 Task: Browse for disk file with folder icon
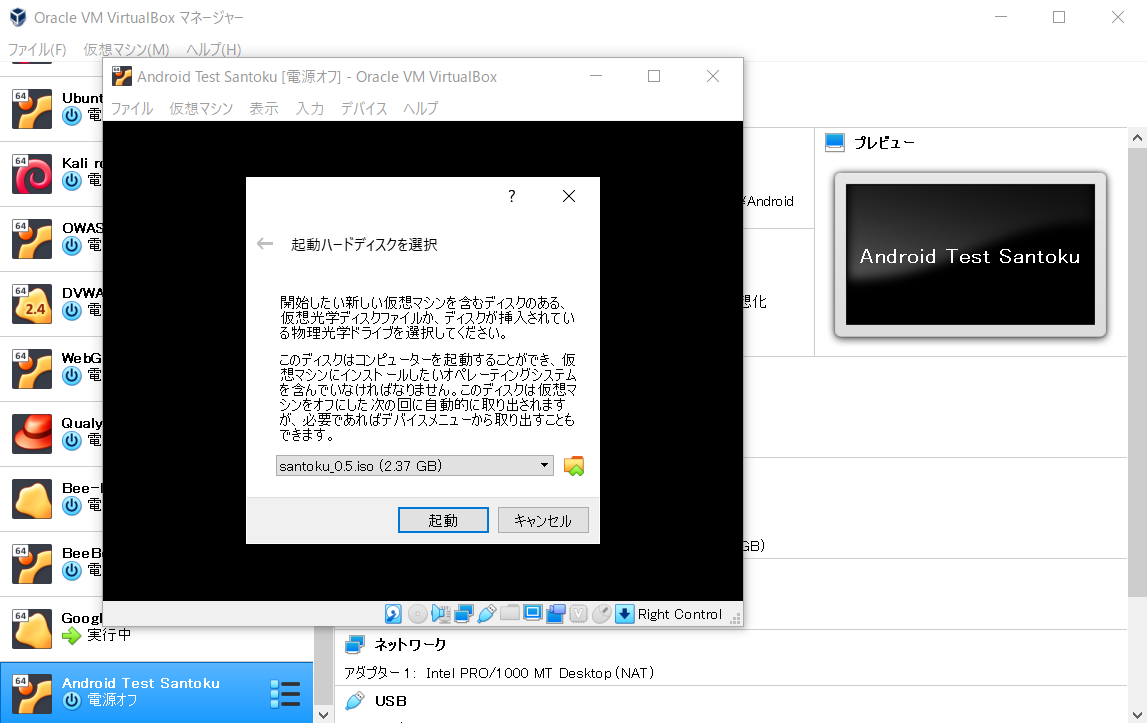tap(574, 466)
